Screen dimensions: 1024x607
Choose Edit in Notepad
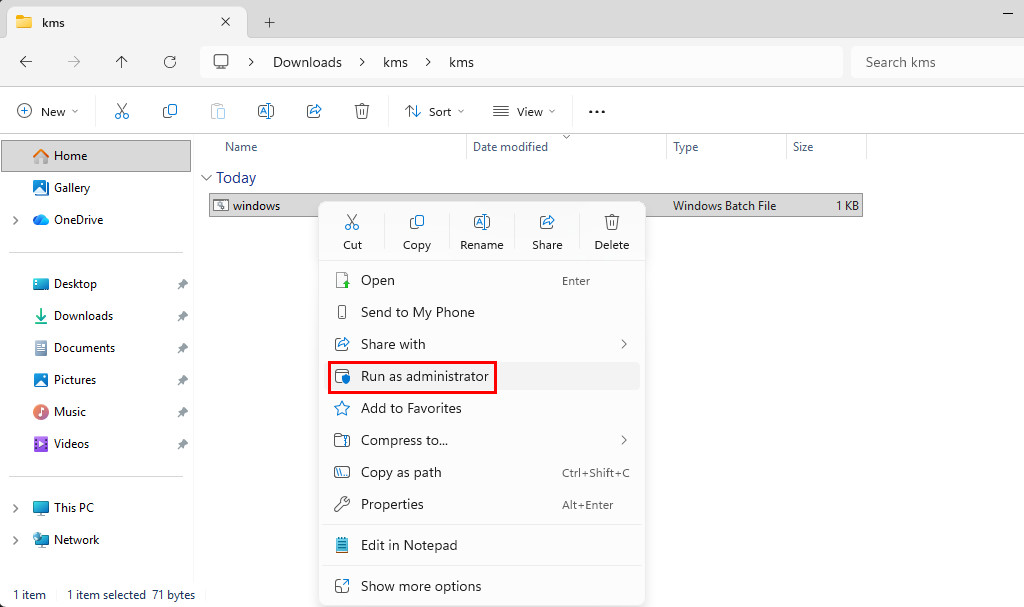pyautogui.click(x=408, y=545)
